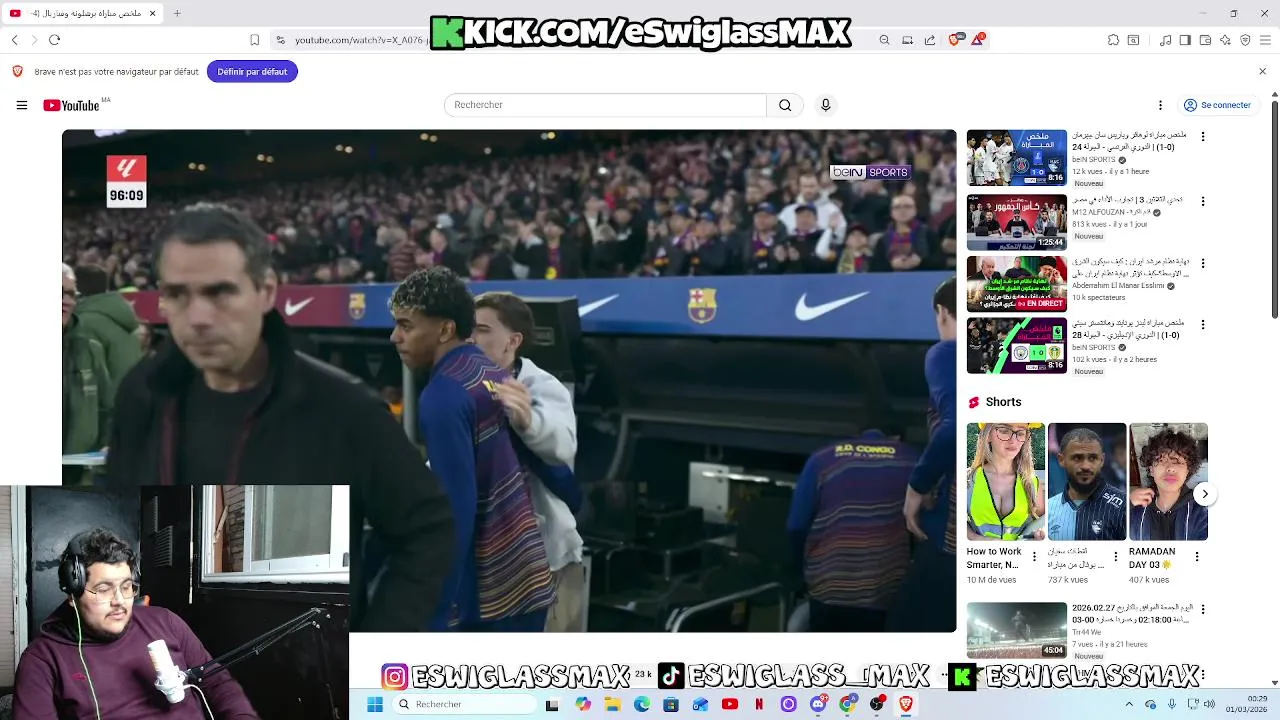The height and width of the screenshot is (720, 1280).
Task: Click the main video player
Action: click(x=509, y=381)
